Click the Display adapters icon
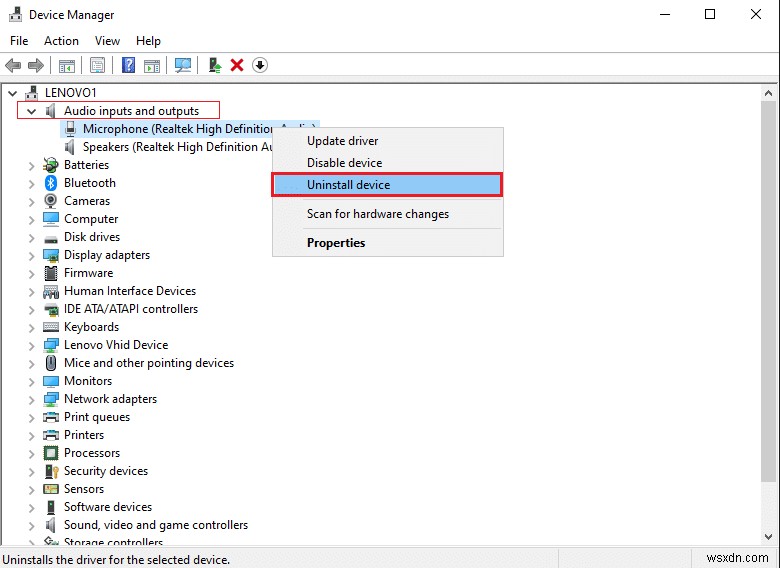The height and width of the screenshot is (568, 780). 51,255
